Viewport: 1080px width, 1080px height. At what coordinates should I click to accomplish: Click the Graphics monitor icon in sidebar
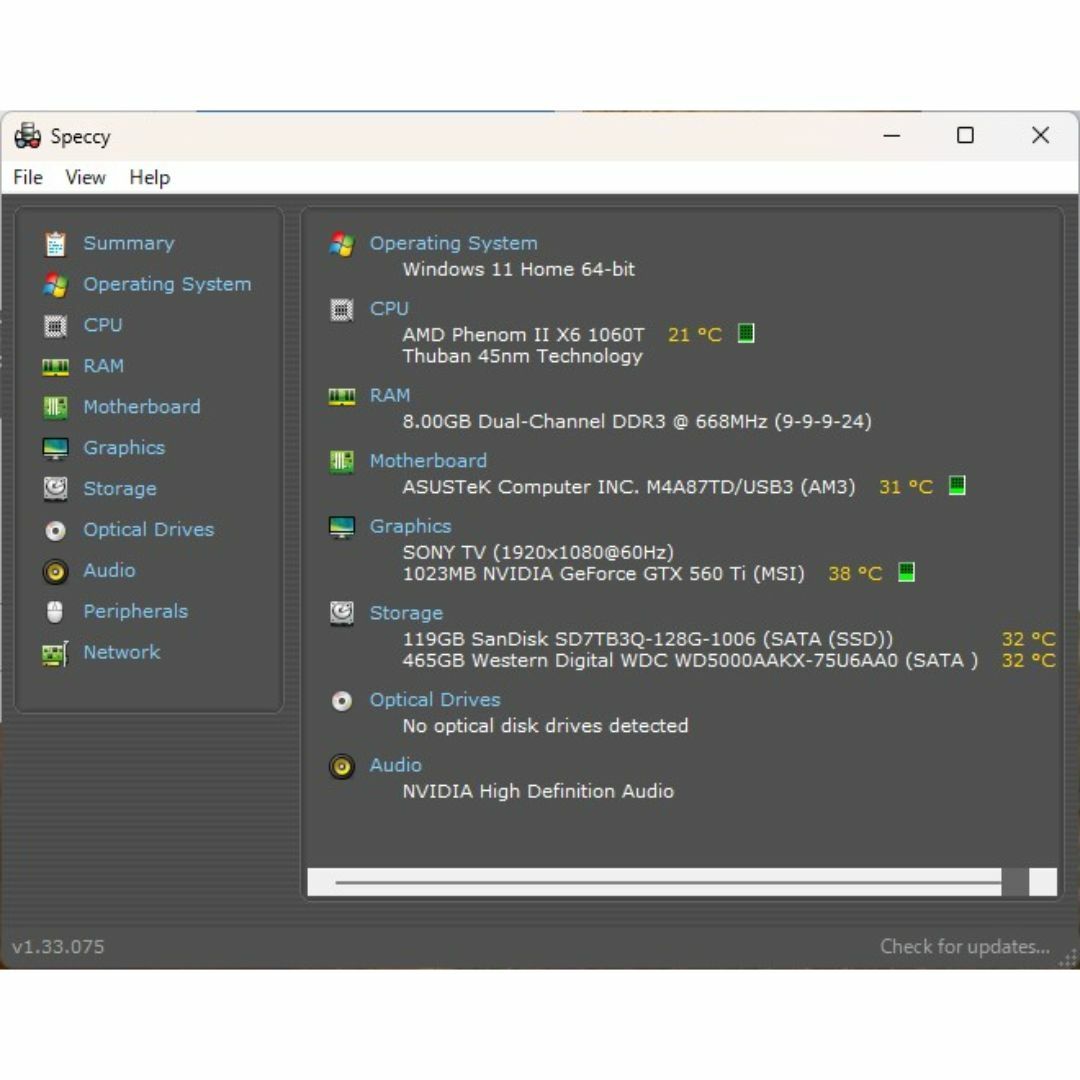click(x=55, y=448)
